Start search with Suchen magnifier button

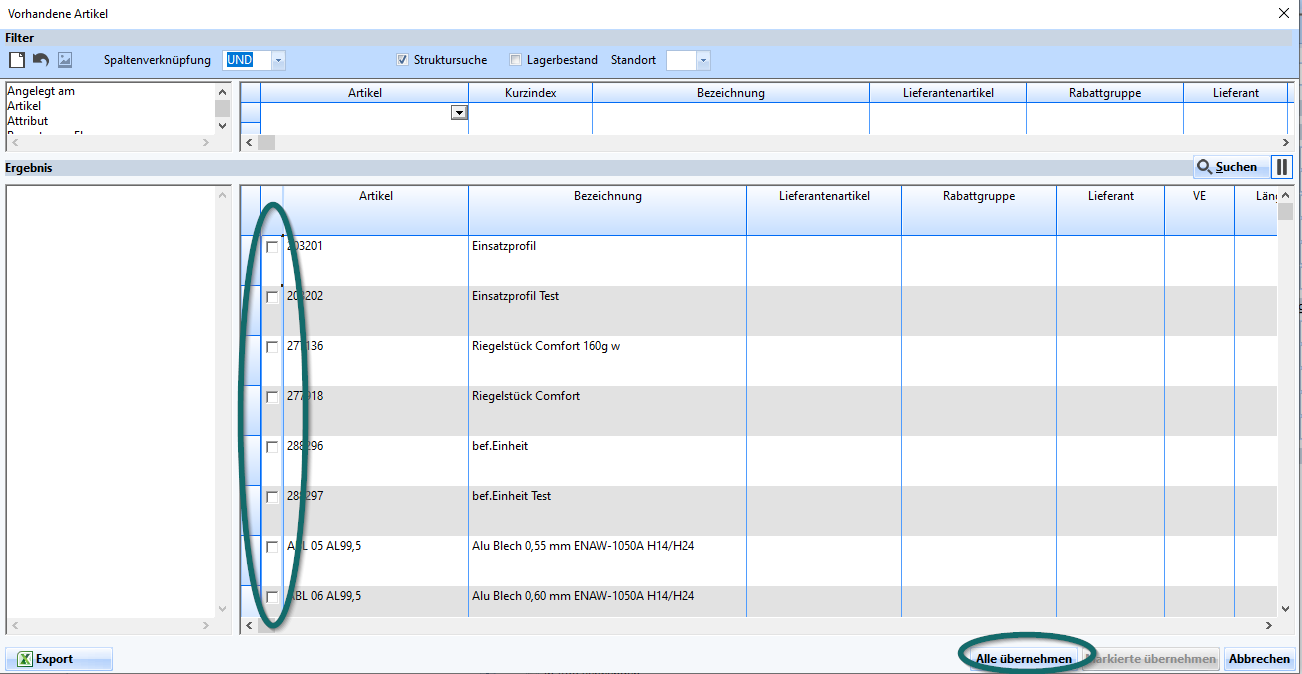click(x=1229, y=167)
